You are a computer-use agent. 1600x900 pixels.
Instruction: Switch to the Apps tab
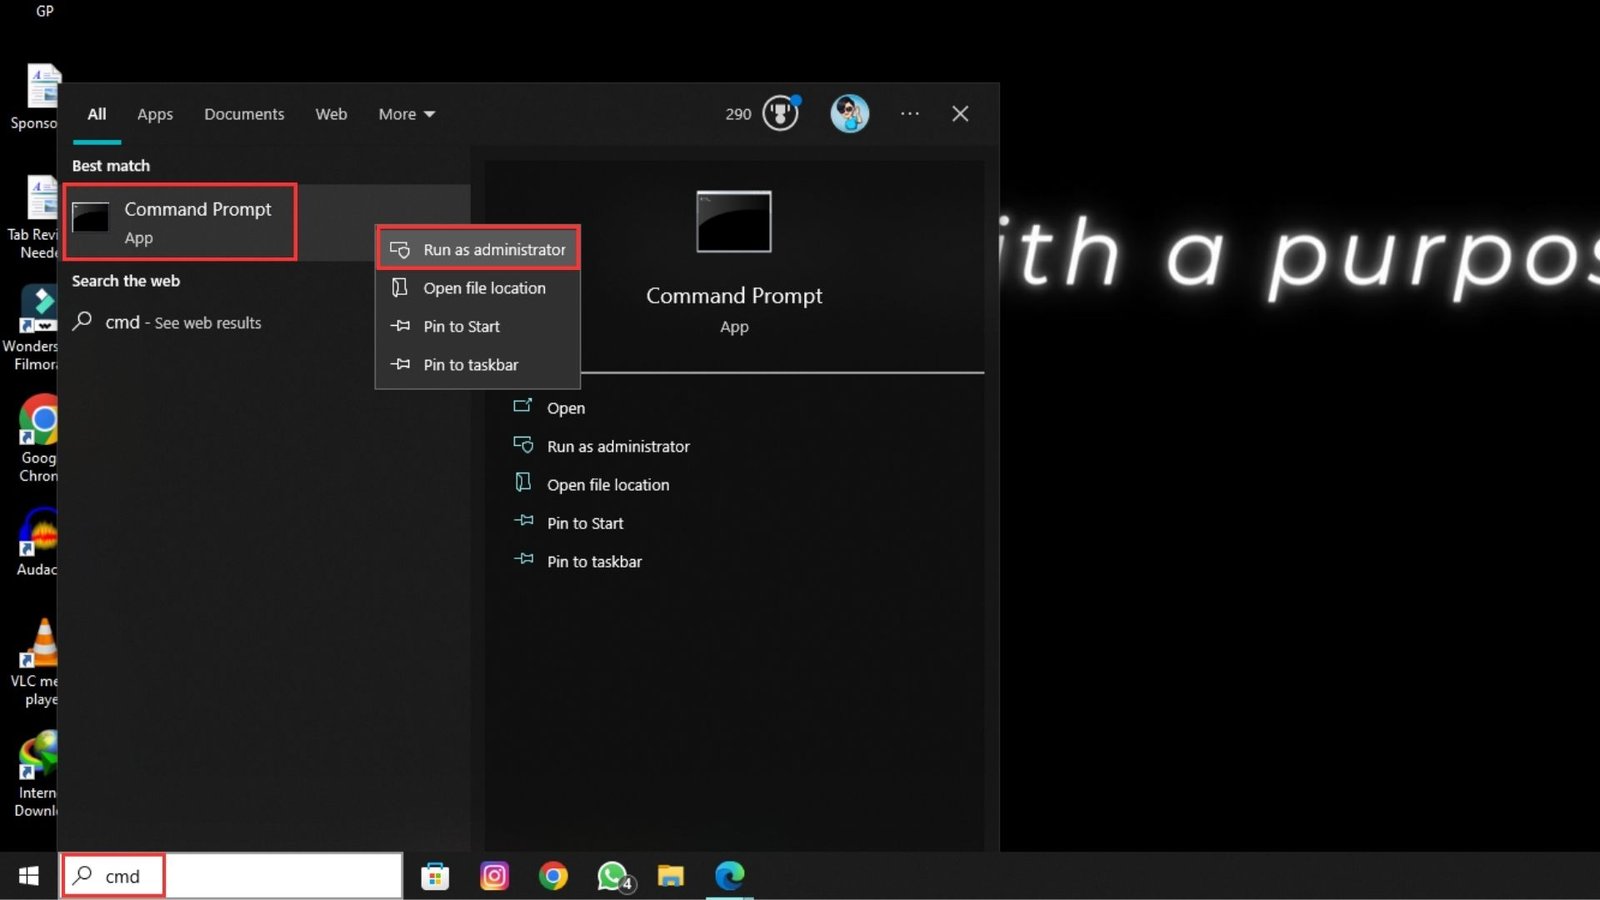155,114
